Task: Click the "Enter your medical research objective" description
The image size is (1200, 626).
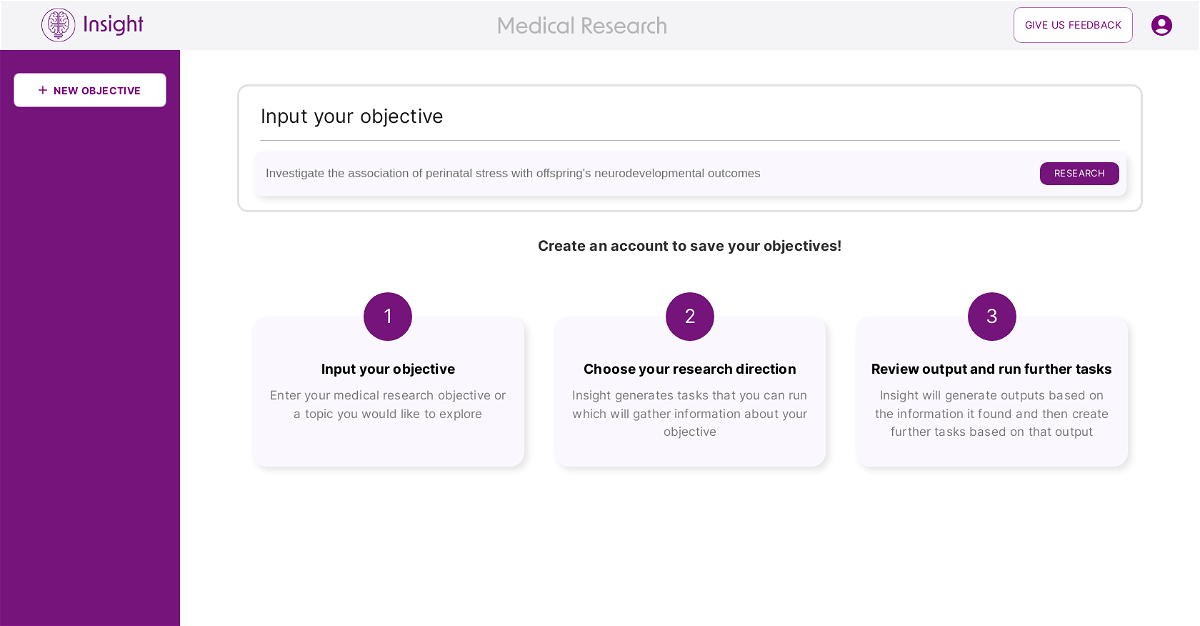Action: click(388, 404)
